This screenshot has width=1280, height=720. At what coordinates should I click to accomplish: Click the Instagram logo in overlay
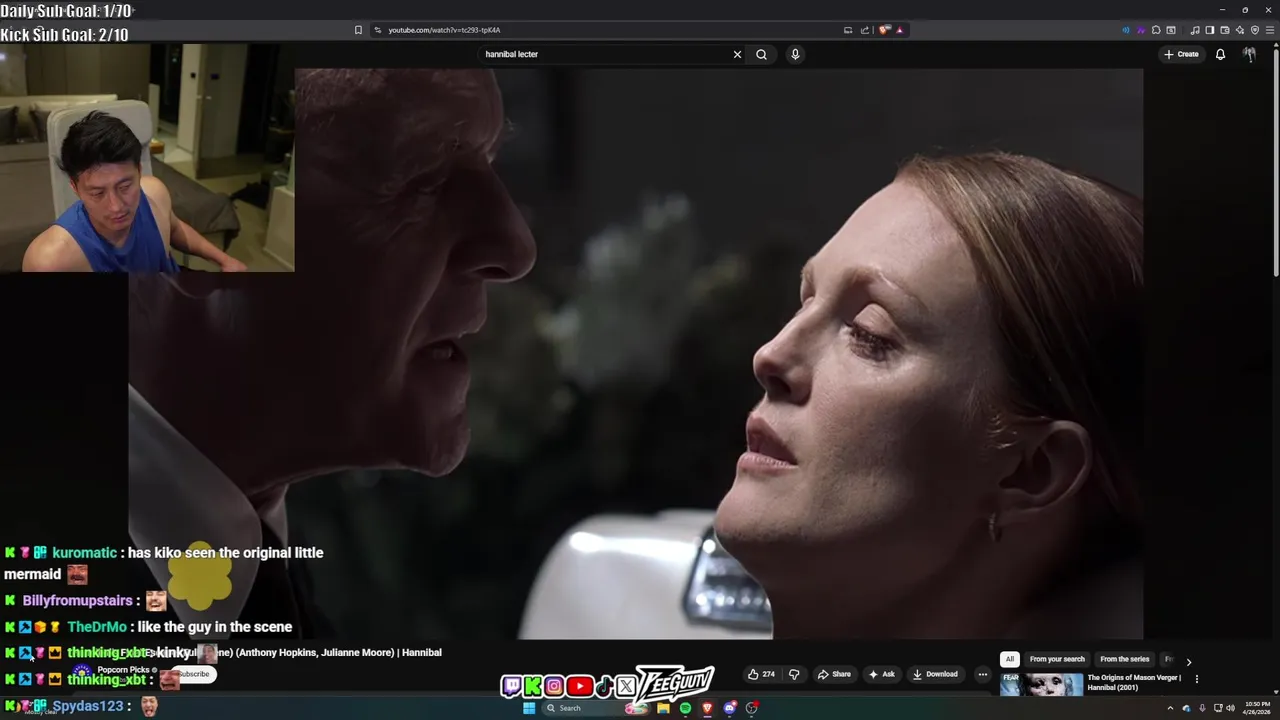pos(554,686)
